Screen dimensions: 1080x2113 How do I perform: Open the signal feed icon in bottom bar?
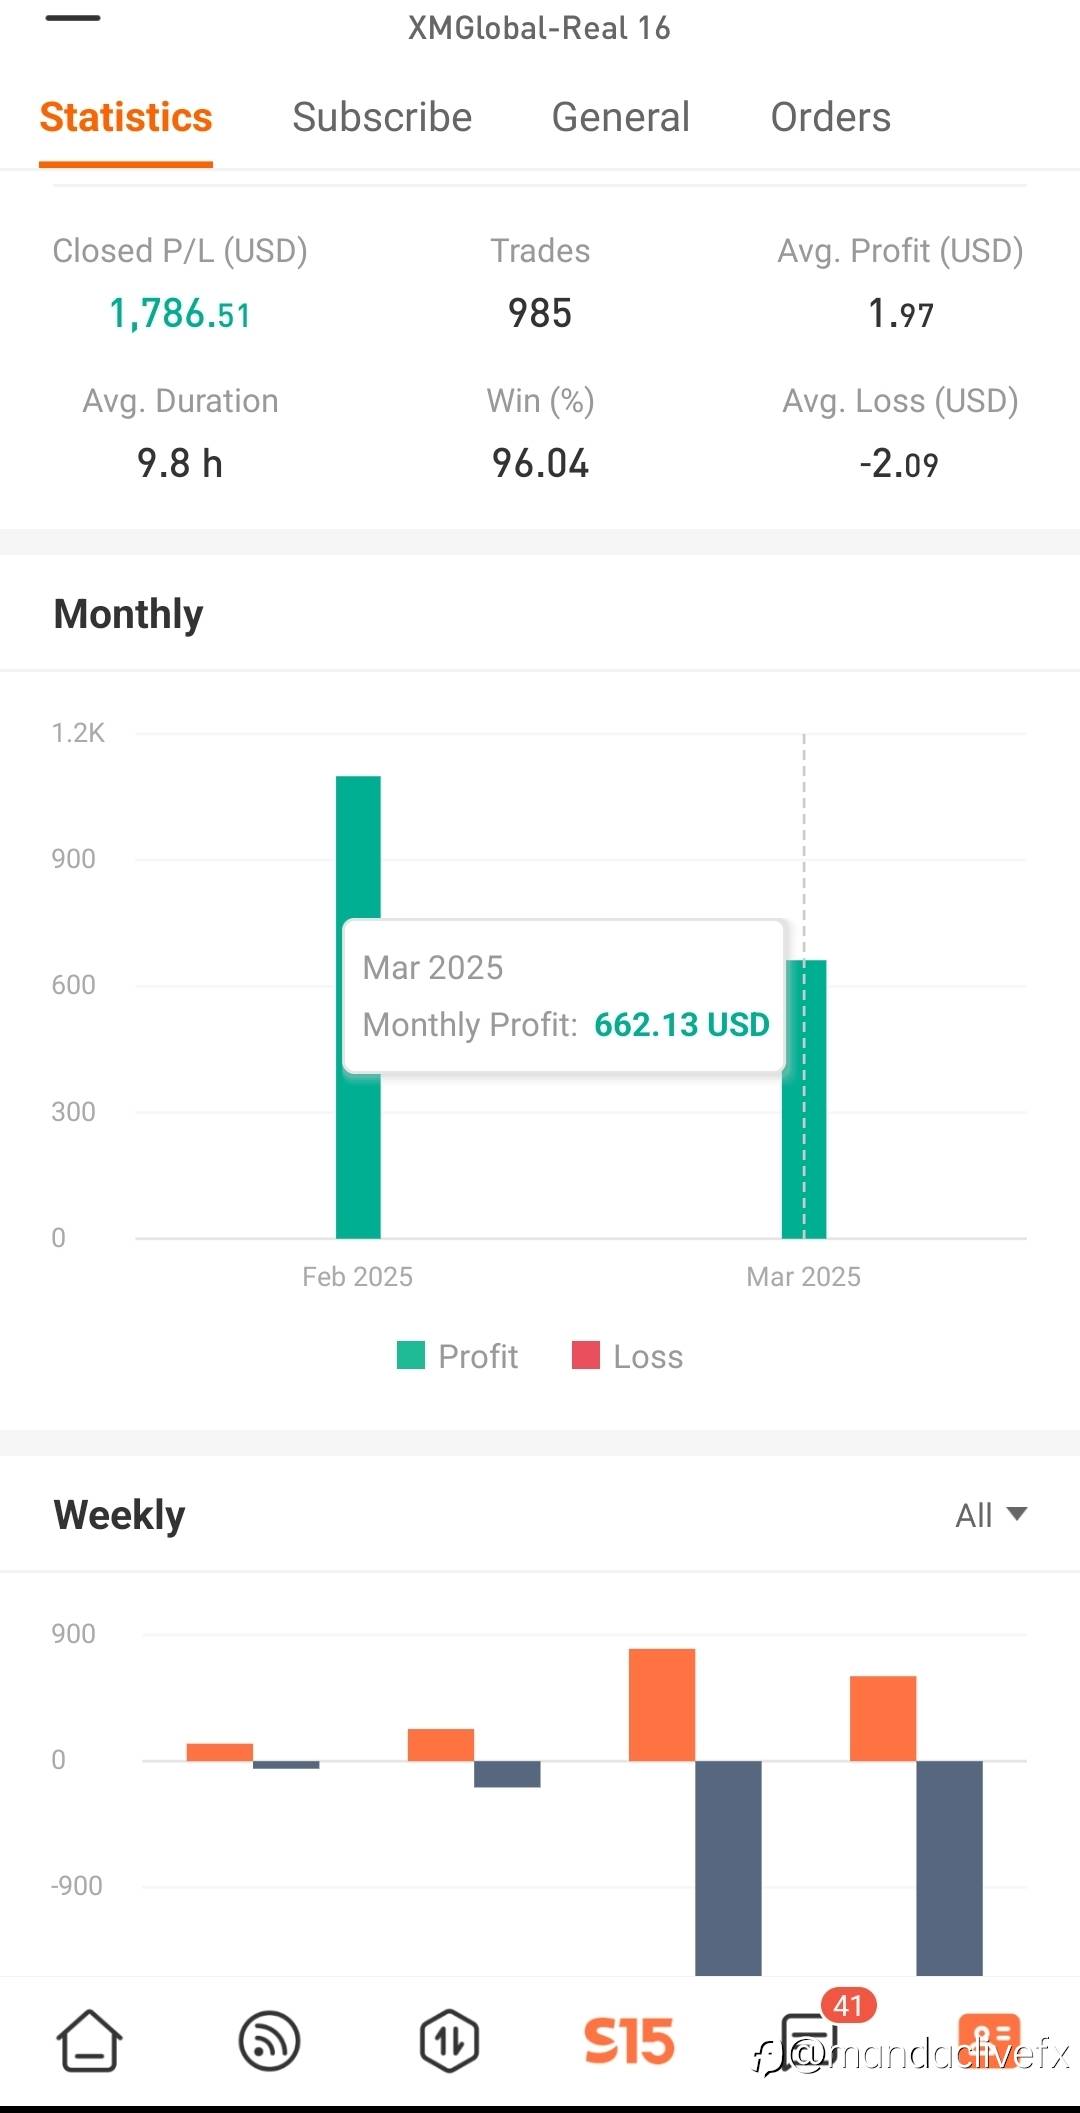tap(269, 2040)
